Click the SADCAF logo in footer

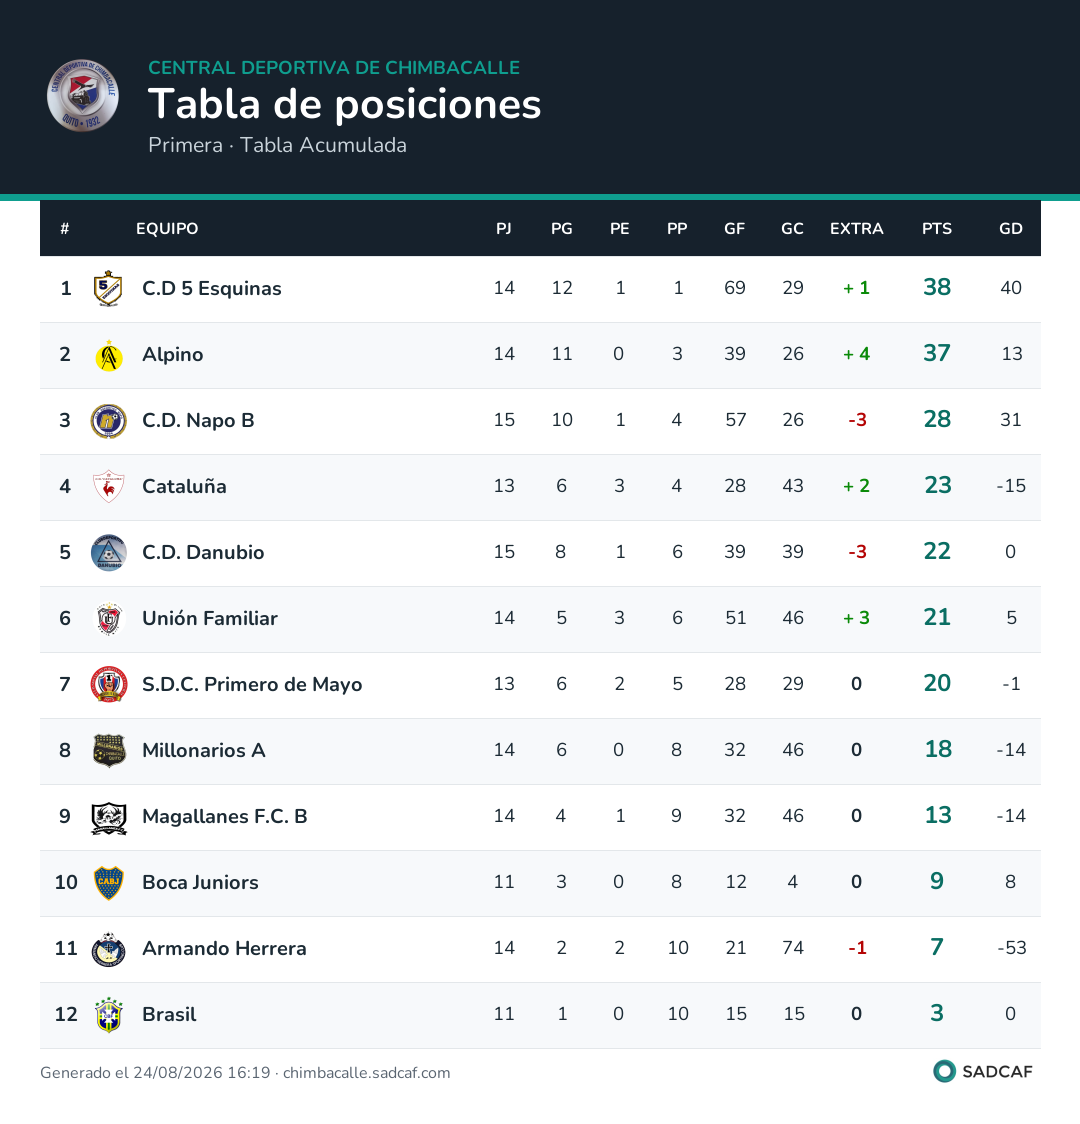(983, 1072)
